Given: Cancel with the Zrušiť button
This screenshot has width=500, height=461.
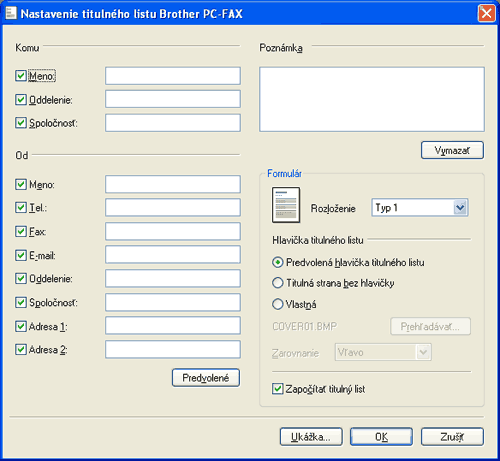Looking at the screenshot, I should 452,437.
